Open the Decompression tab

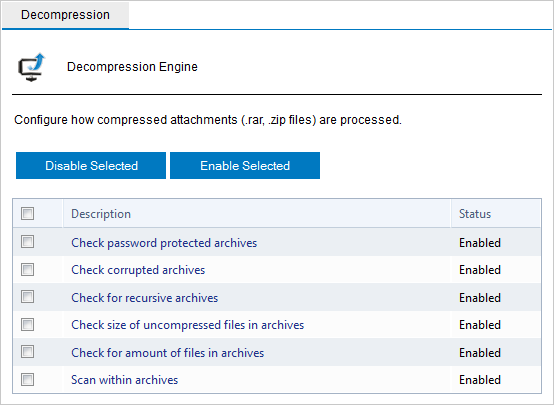click(65, 15)
